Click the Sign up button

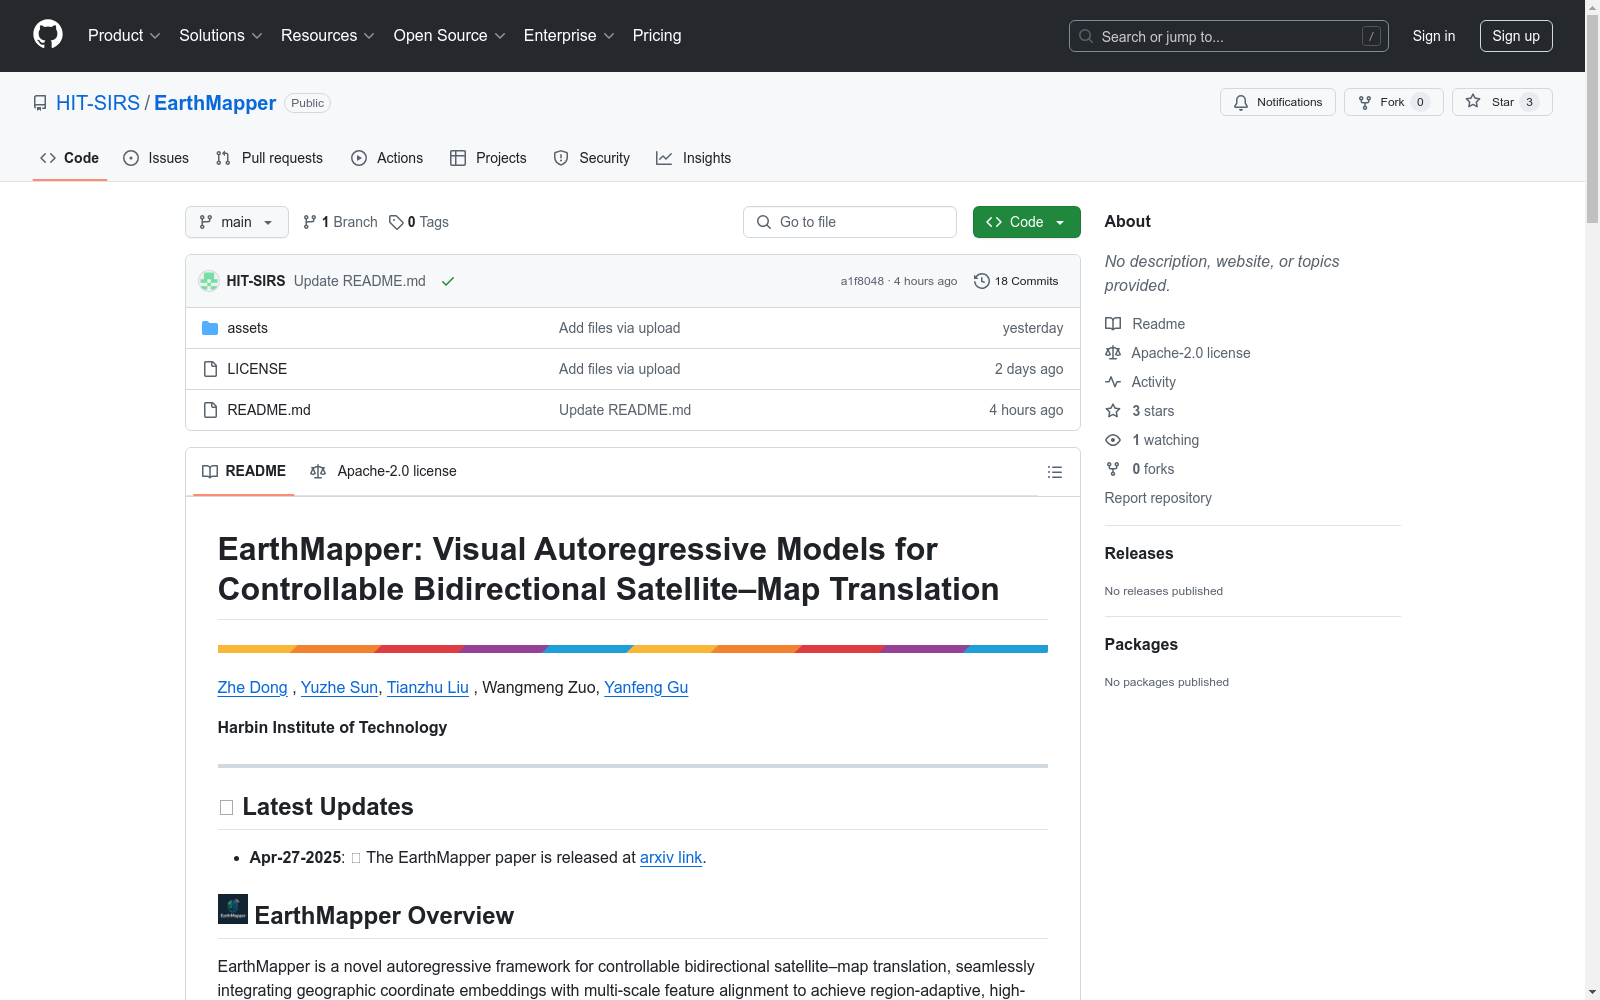1516,36
